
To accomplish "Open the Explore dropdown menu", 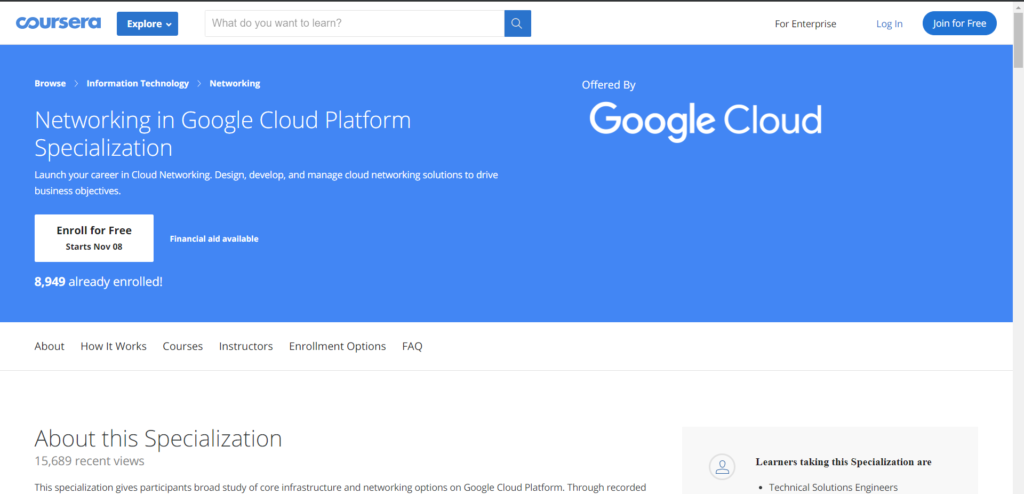I will (148, 24).
